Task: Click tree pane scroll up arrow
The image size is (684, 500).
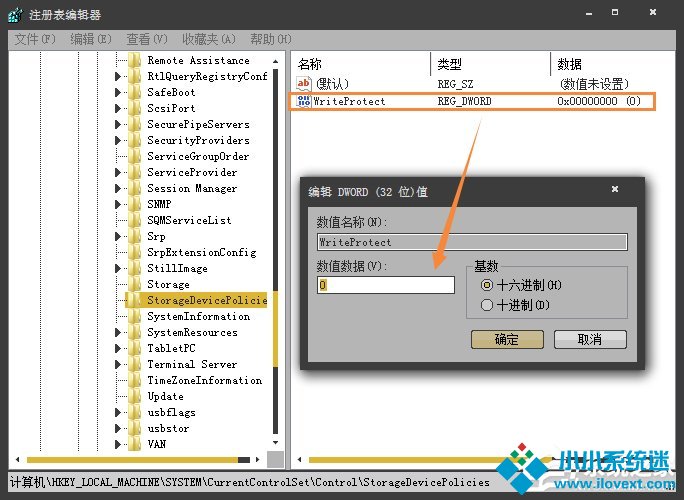Action: 275,61
